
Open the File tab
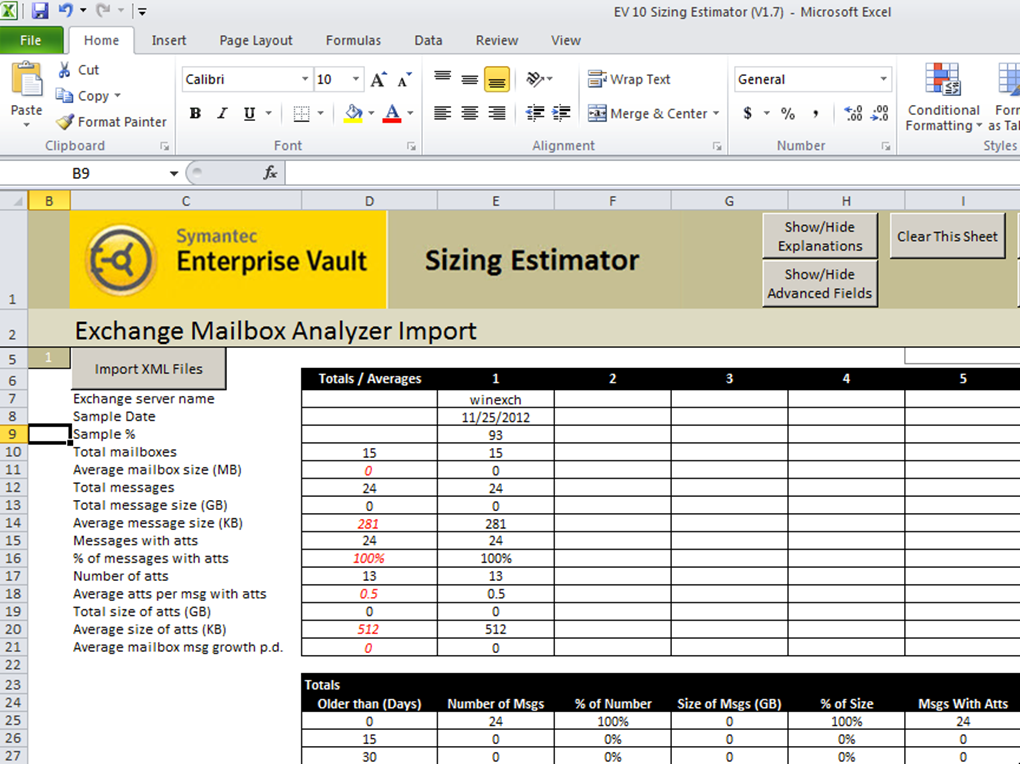coord(31,40)
